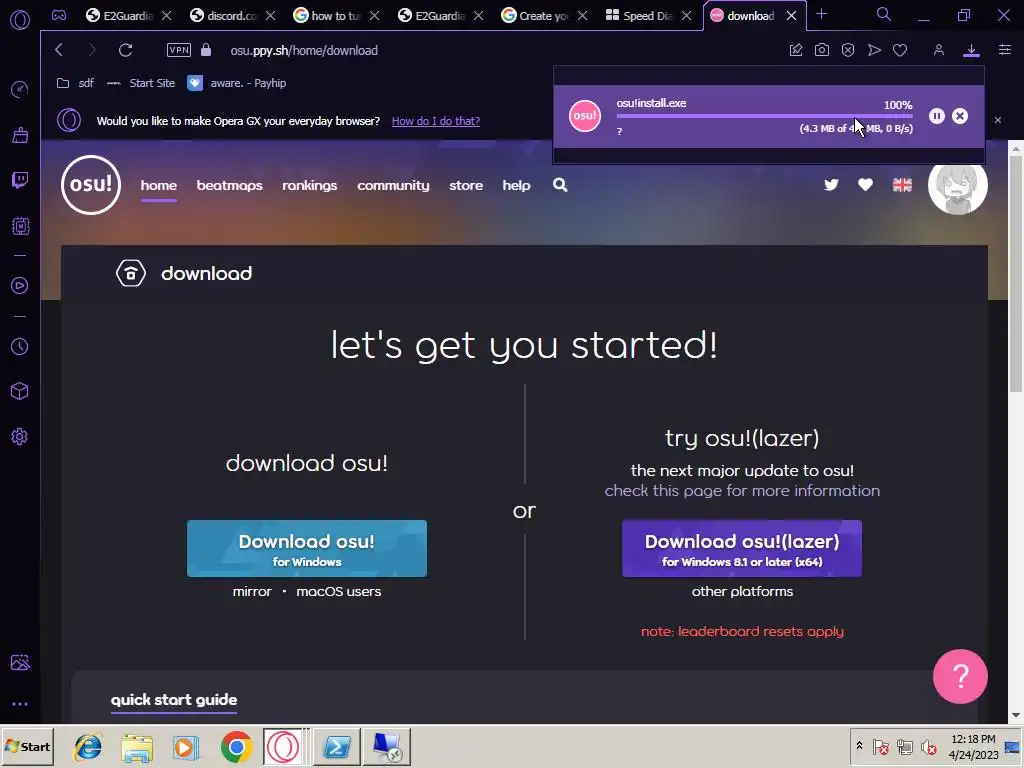Open the briefcase sidebar icon

20,135
